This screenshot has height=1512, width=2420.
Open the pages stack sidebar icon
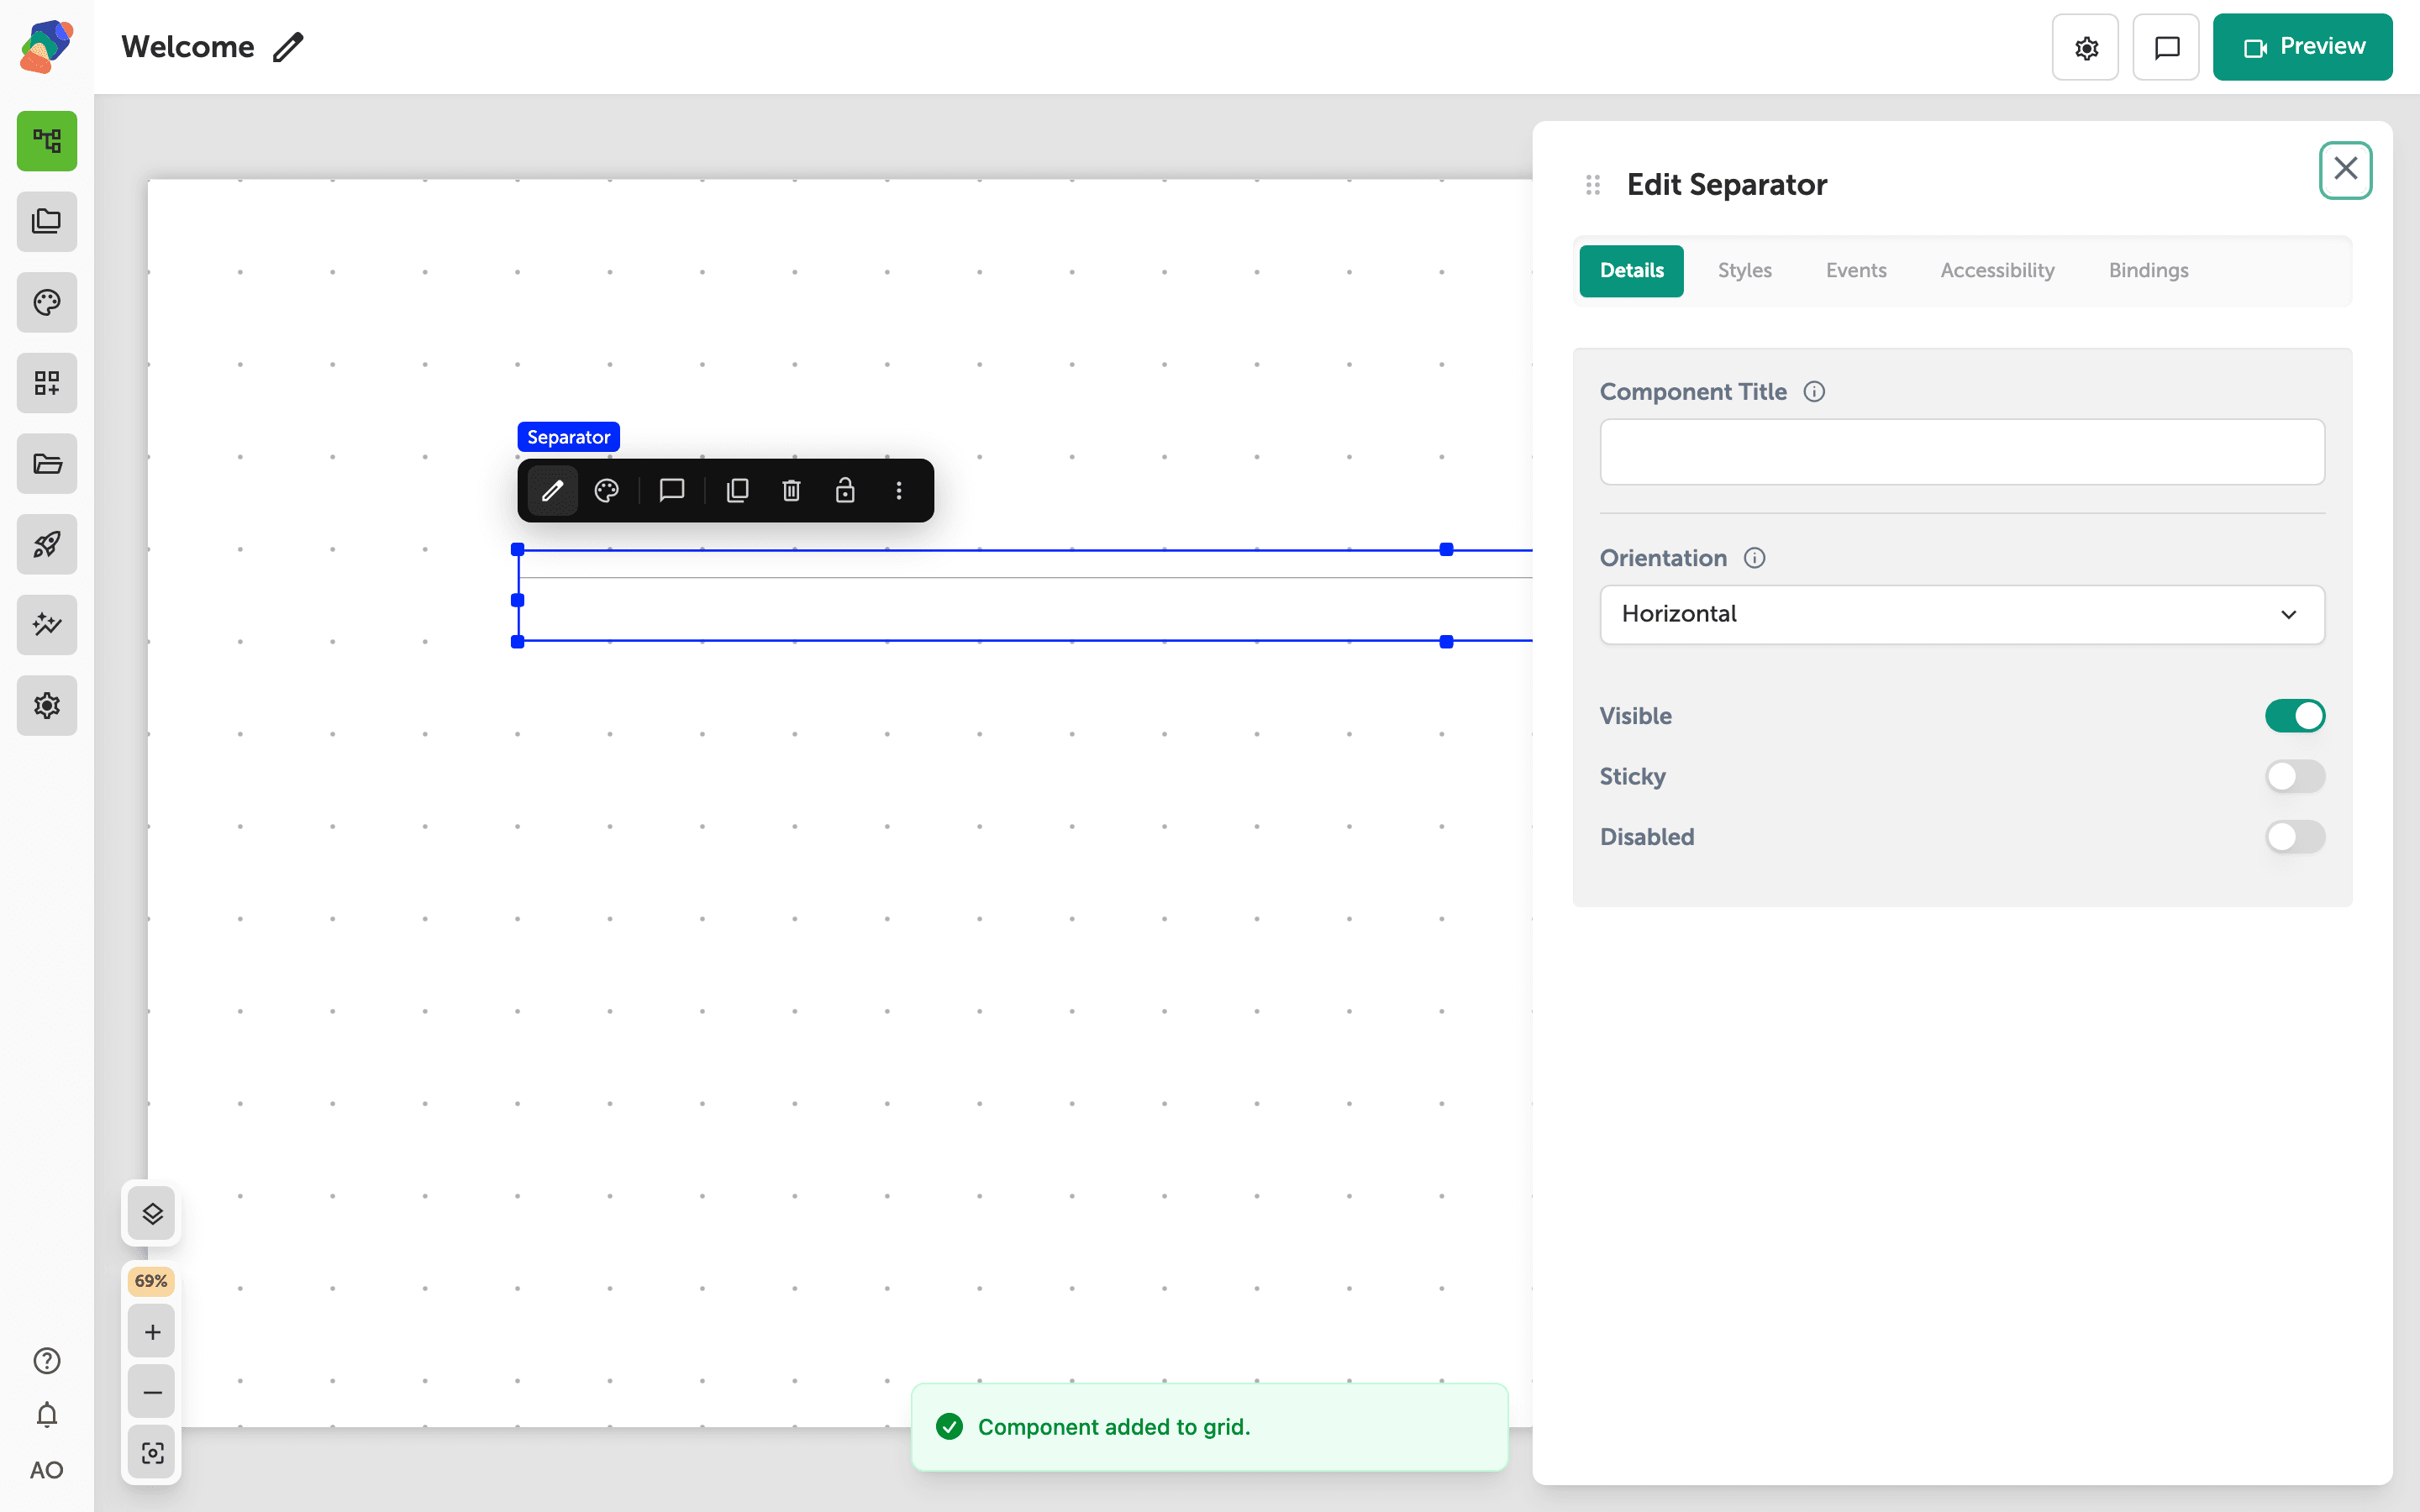pos(47,222)
